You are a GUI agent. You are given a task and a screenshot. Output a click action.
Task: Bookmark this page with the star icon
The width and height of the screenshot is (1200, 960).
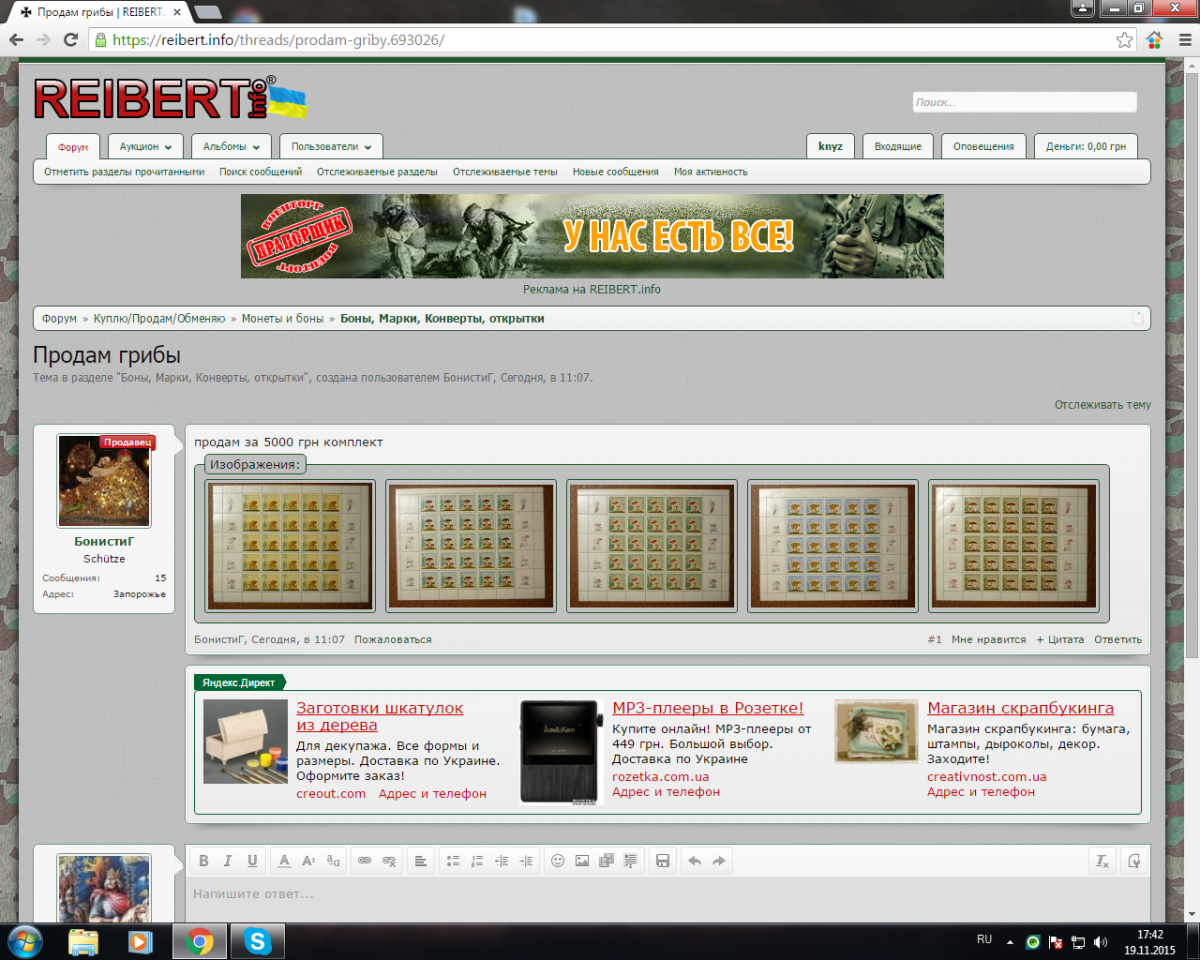1125,40
